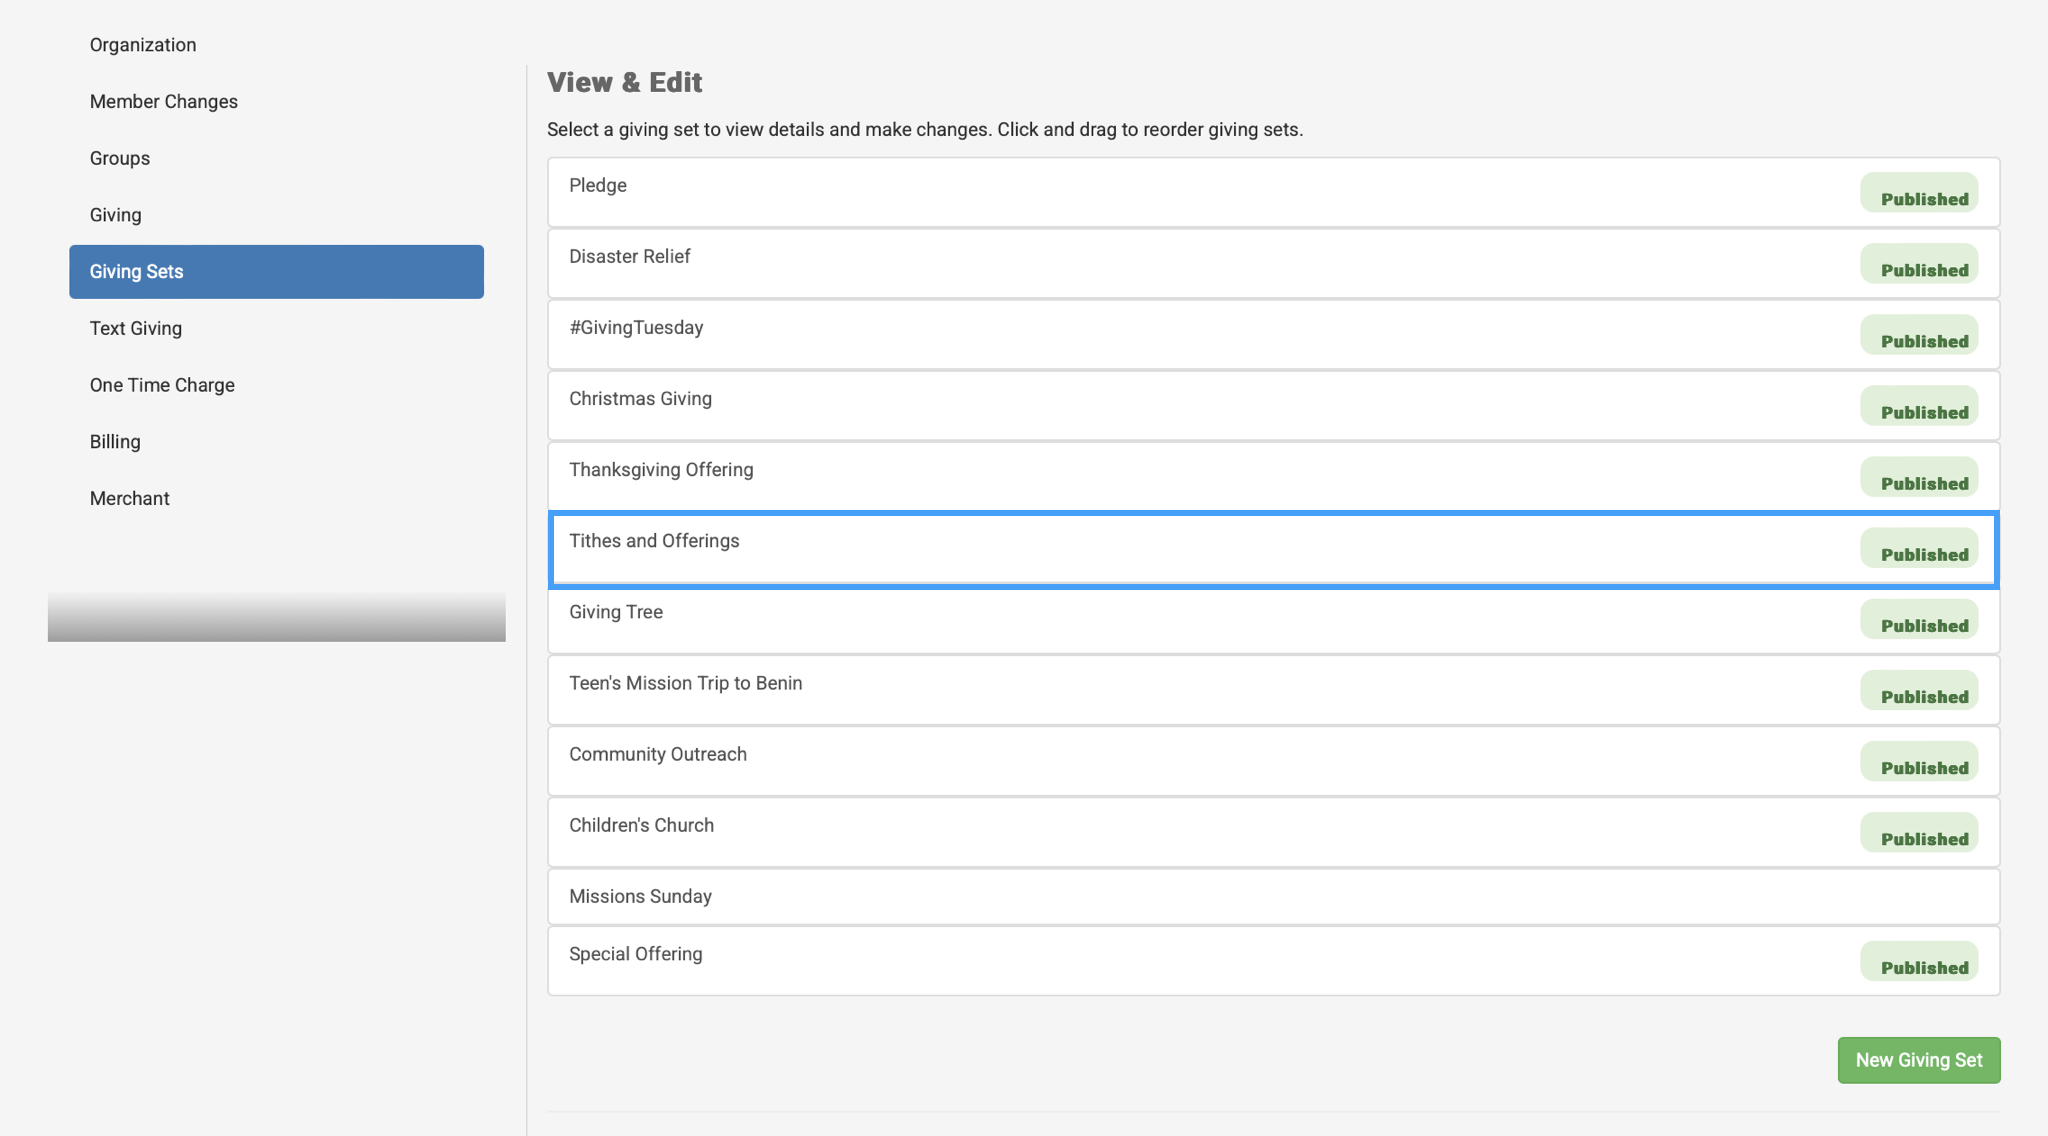The image size is (2048, 1136).
Task: Open Text Giving settings
Action: tap(136, 328)
